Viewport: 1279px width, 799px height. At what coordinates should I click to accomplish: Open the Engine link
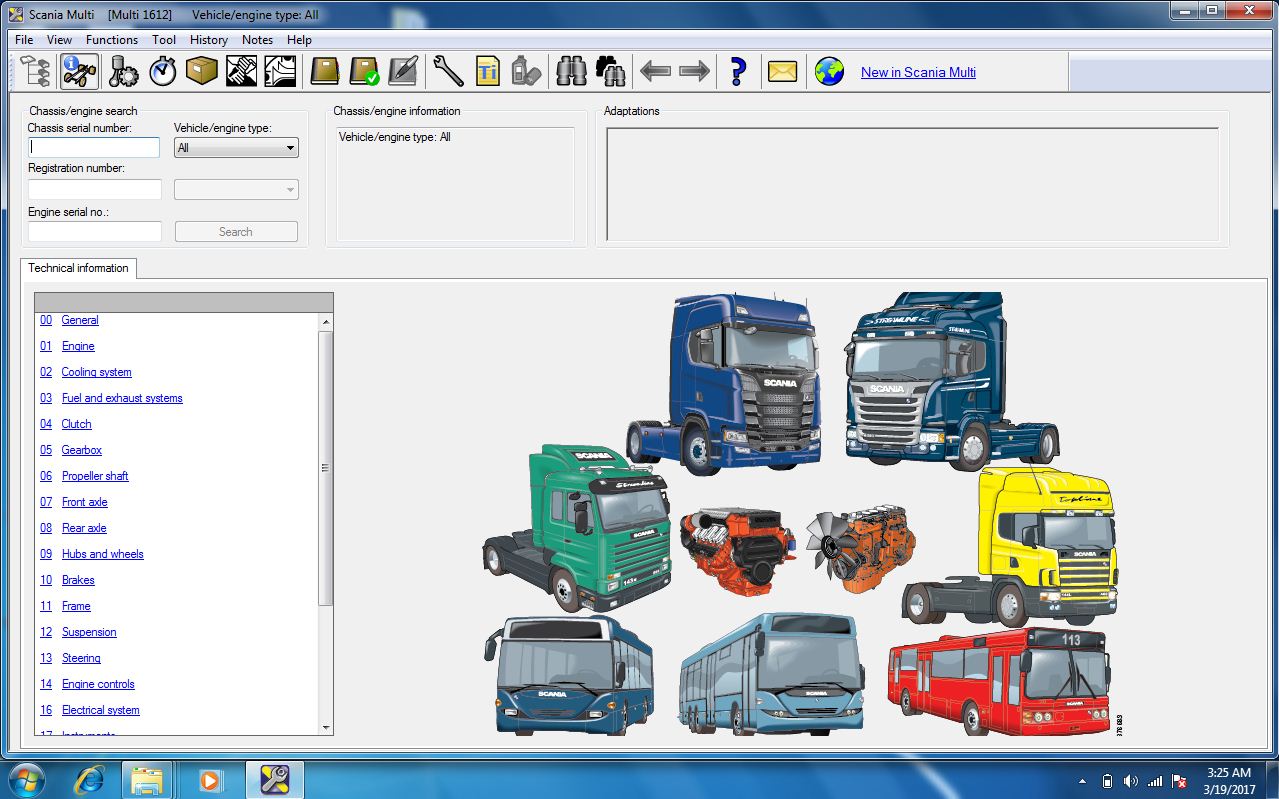(x=78, y=346)
